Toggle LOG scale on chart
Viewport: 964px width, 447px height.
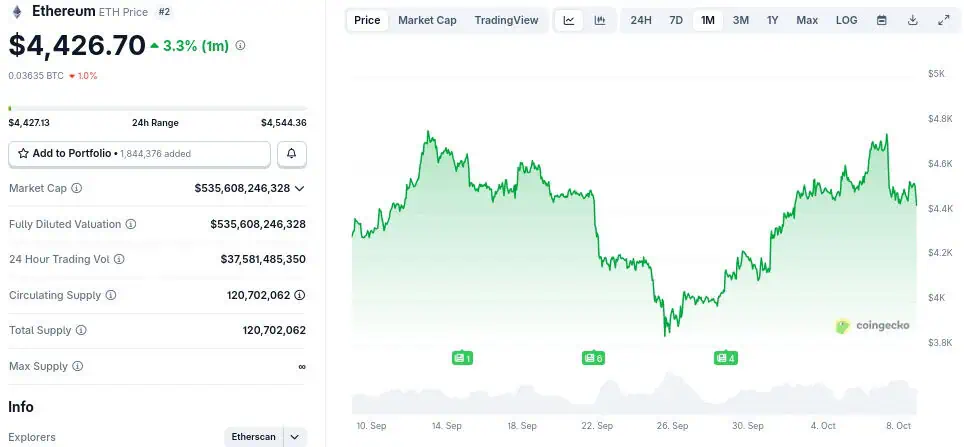[x=846, y=20]
